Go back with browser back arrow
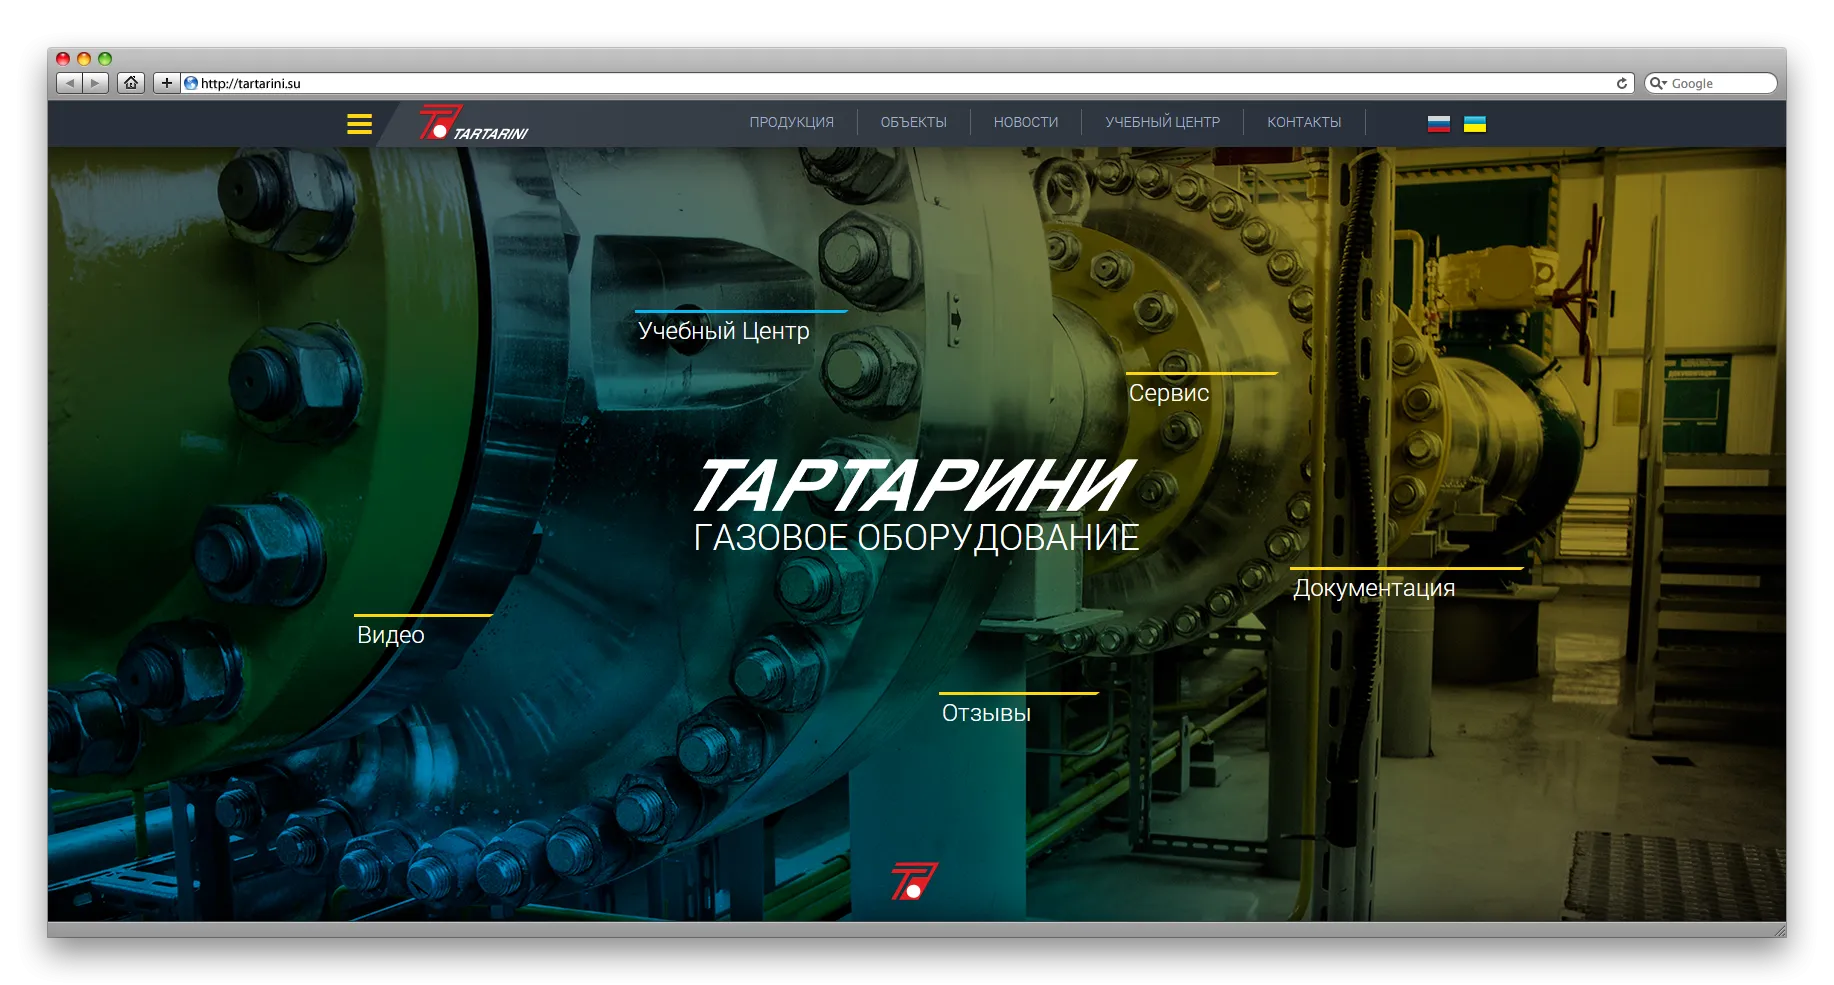Image resolution: width=1834 pixels, height=985 pixels. tap(69, 83)
